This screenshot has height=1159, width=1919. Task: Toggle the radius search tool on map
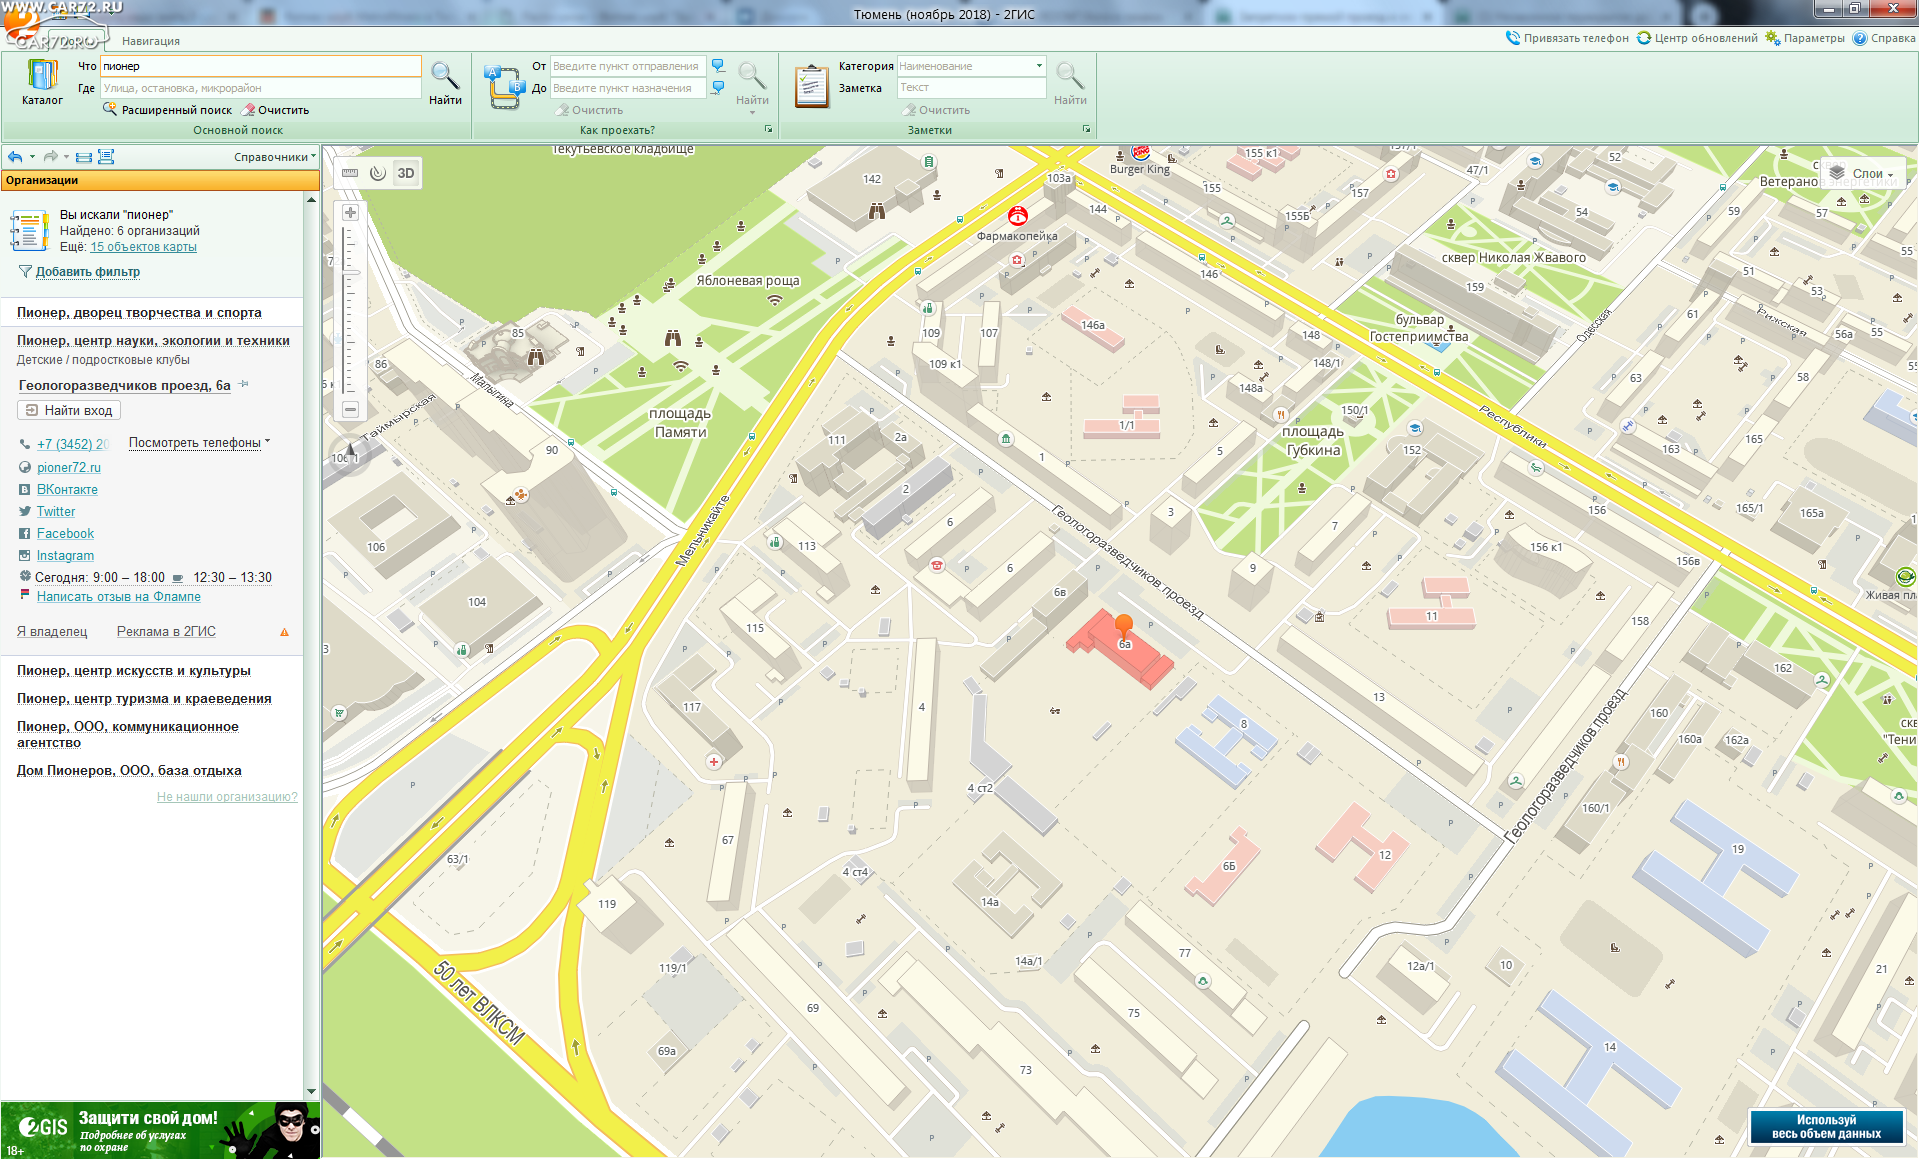point(378,173)
